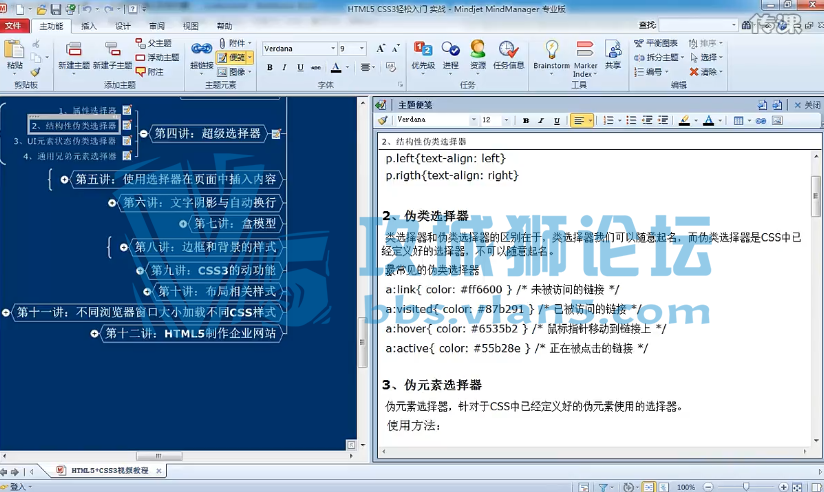Switch to the Design (设计) tab
Image resolution: width=824 pixels, height=492 pixels.
[x=123, y=26]
